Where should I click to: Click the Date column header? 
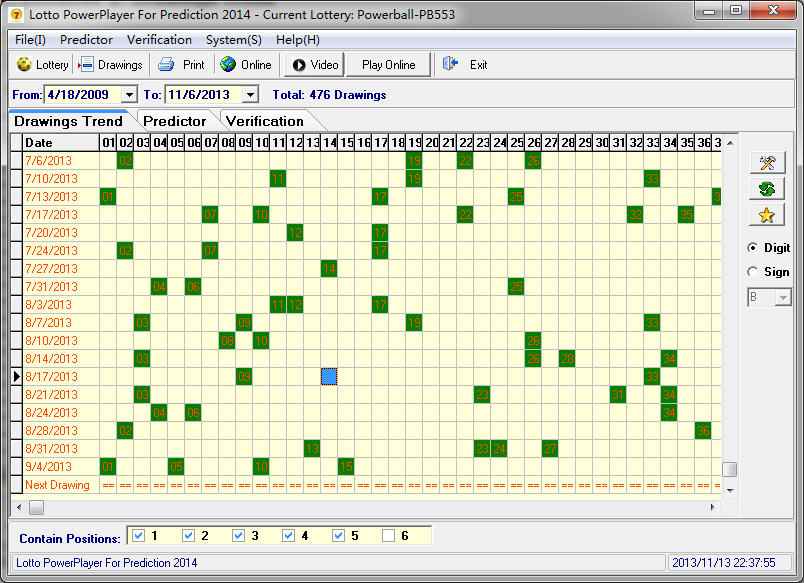tap(61, 143)
